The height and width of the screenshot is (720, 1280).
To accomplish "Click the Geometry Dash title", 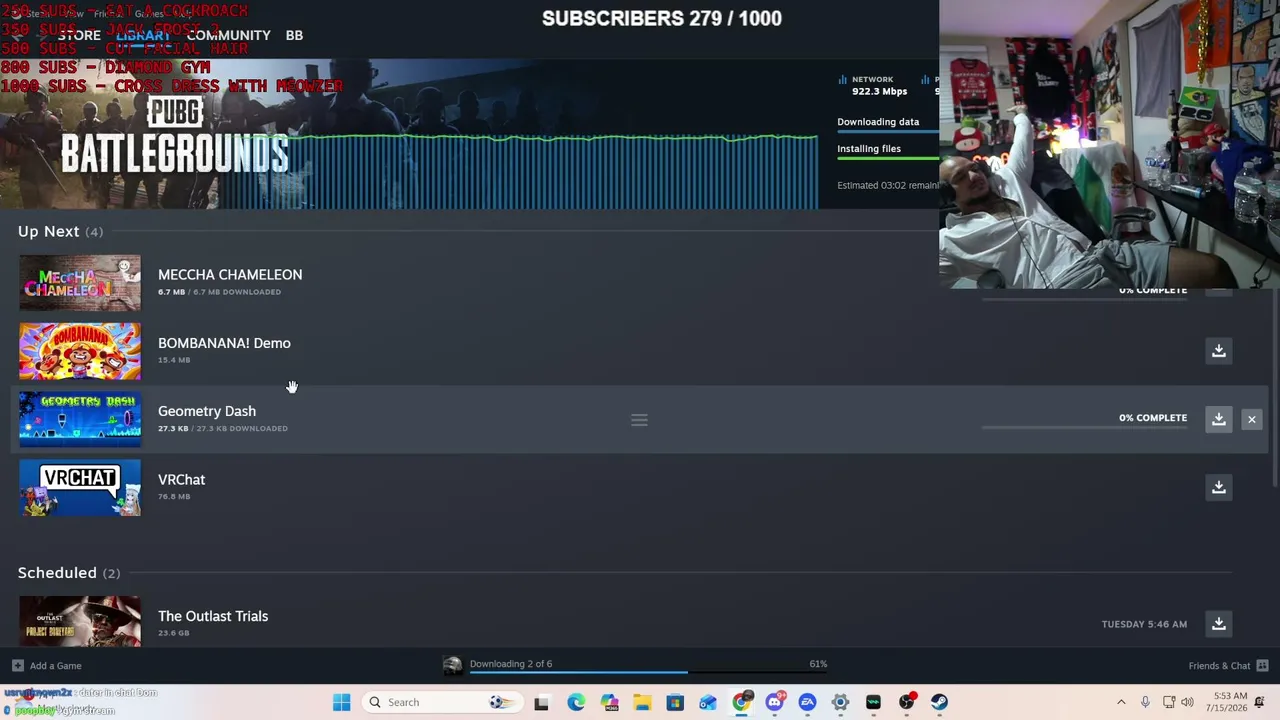I will point(207,411).
